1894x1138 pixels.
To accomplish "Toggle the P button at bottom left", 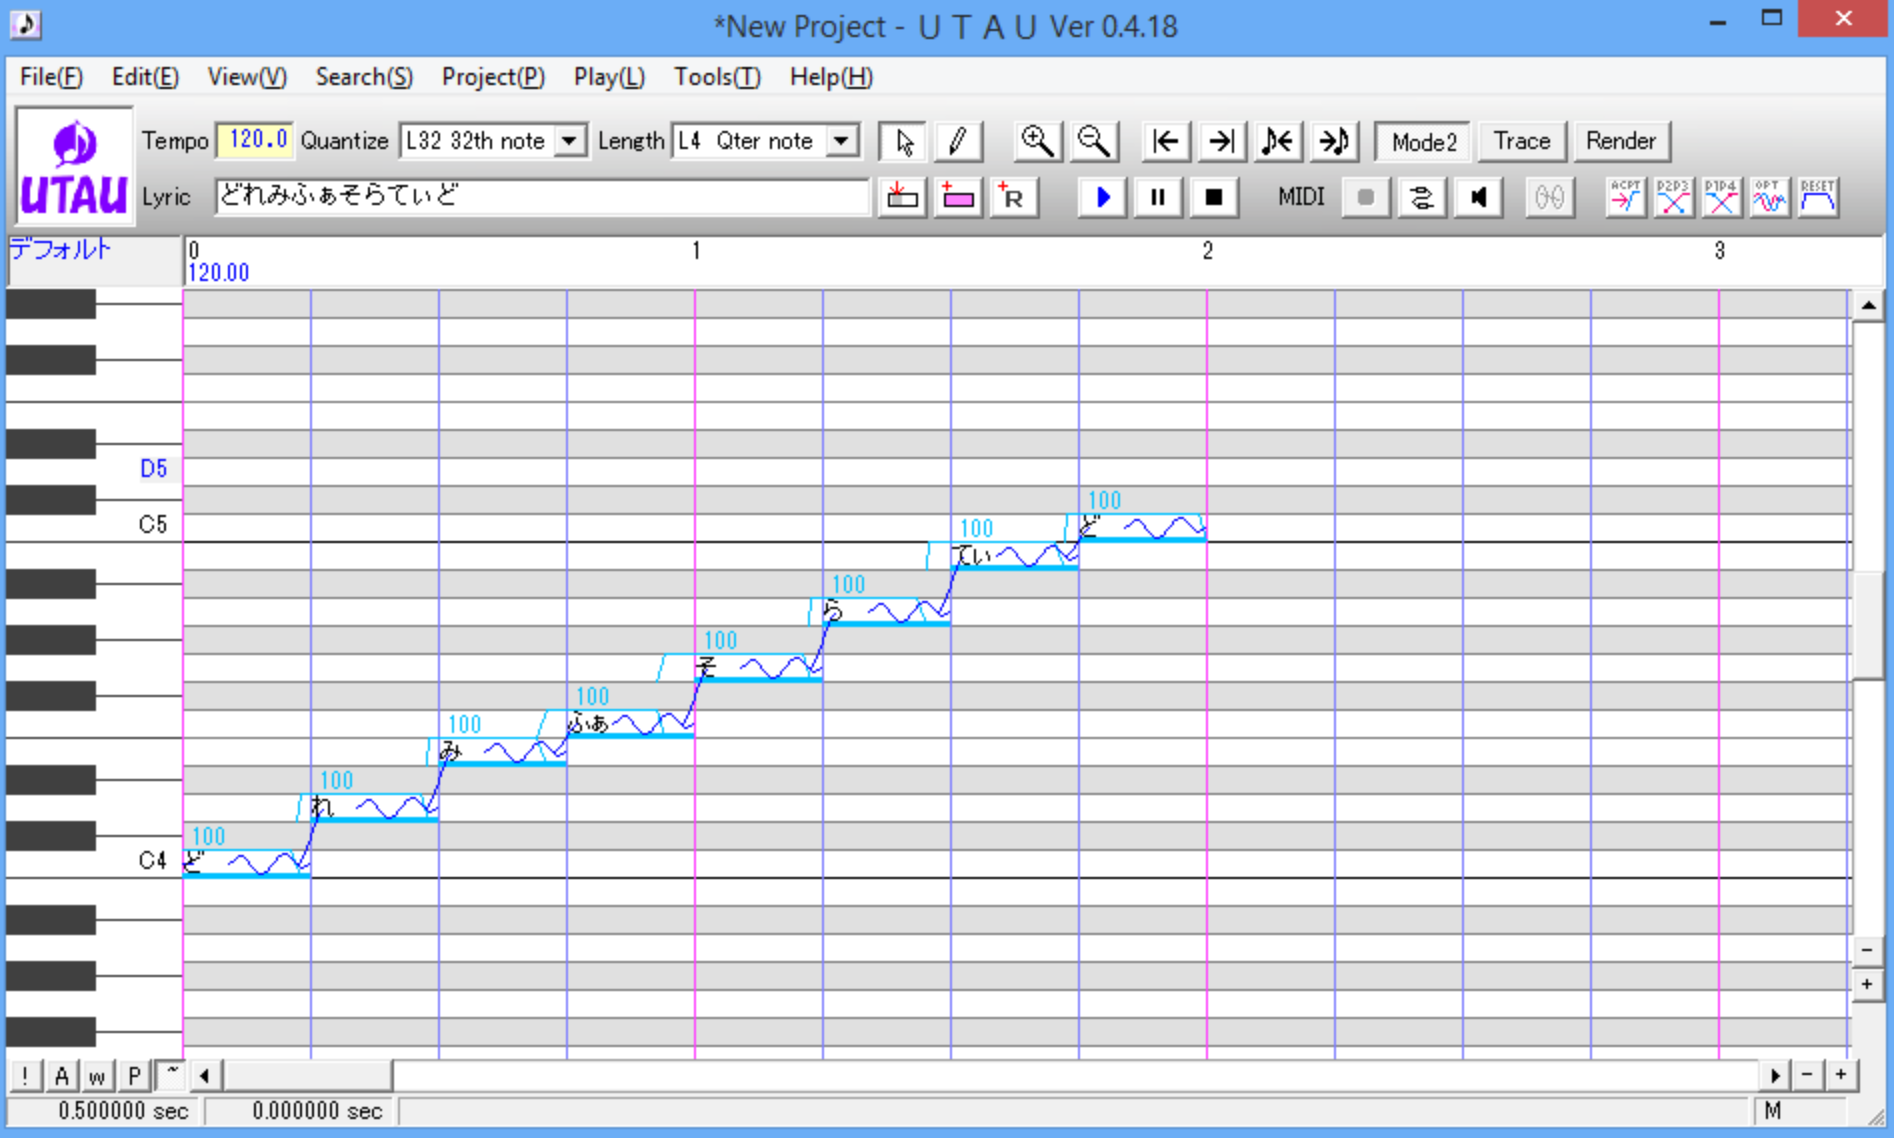I will [134, 1075].
